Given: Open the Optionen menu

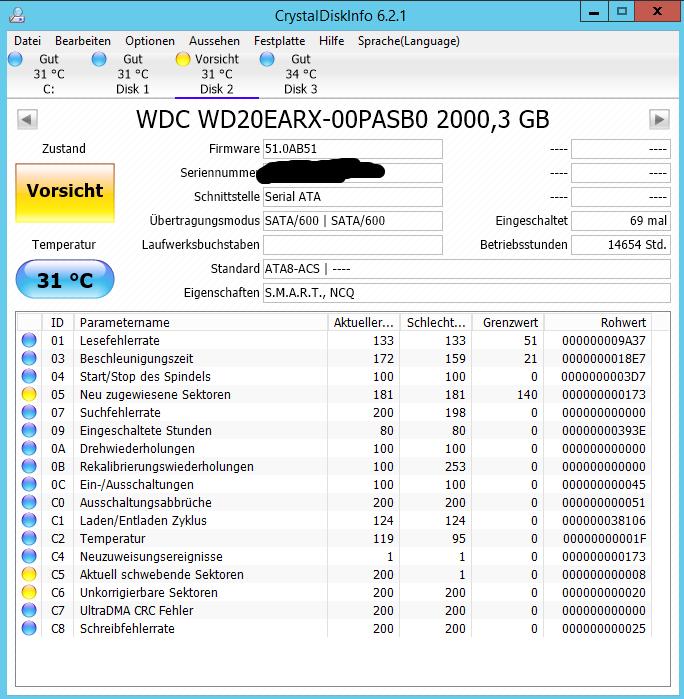Looking at the screenshot, I should coord(150,41).
